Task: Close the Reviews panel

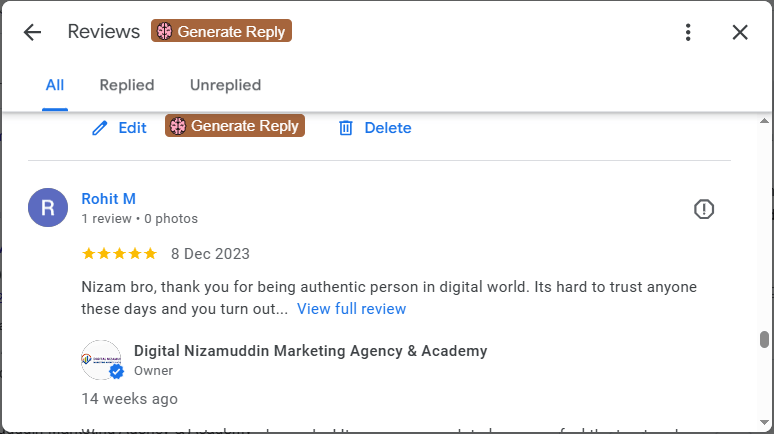Action: [740, 32]
